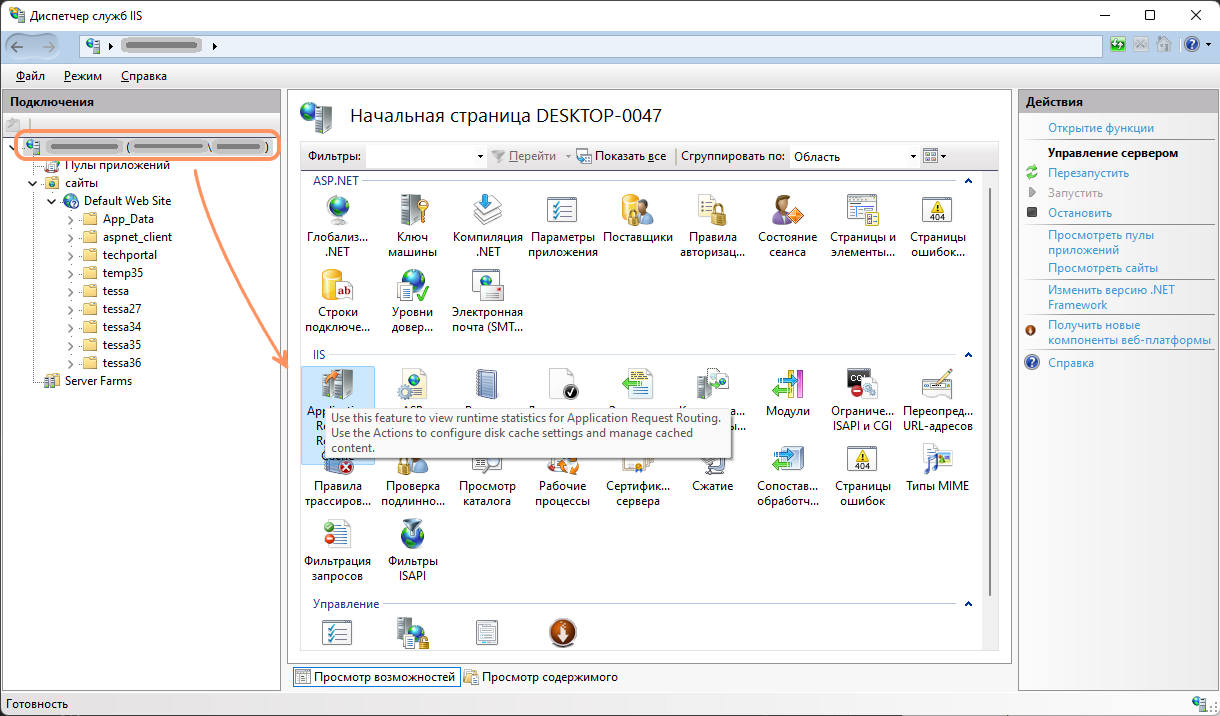Click the Перезапустить server action link
Screen dimensions: 1220x716
[x=1088, y=173]
